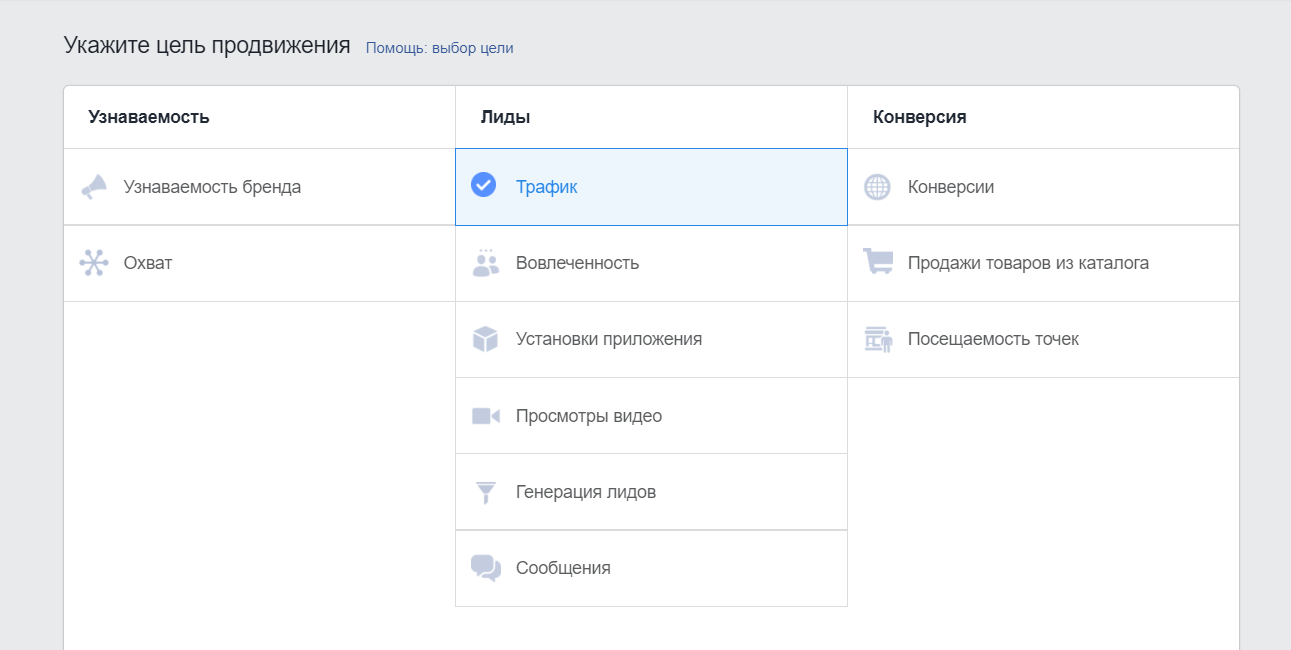
Task: Choose the Охват objective
Action: coord(148,263)
